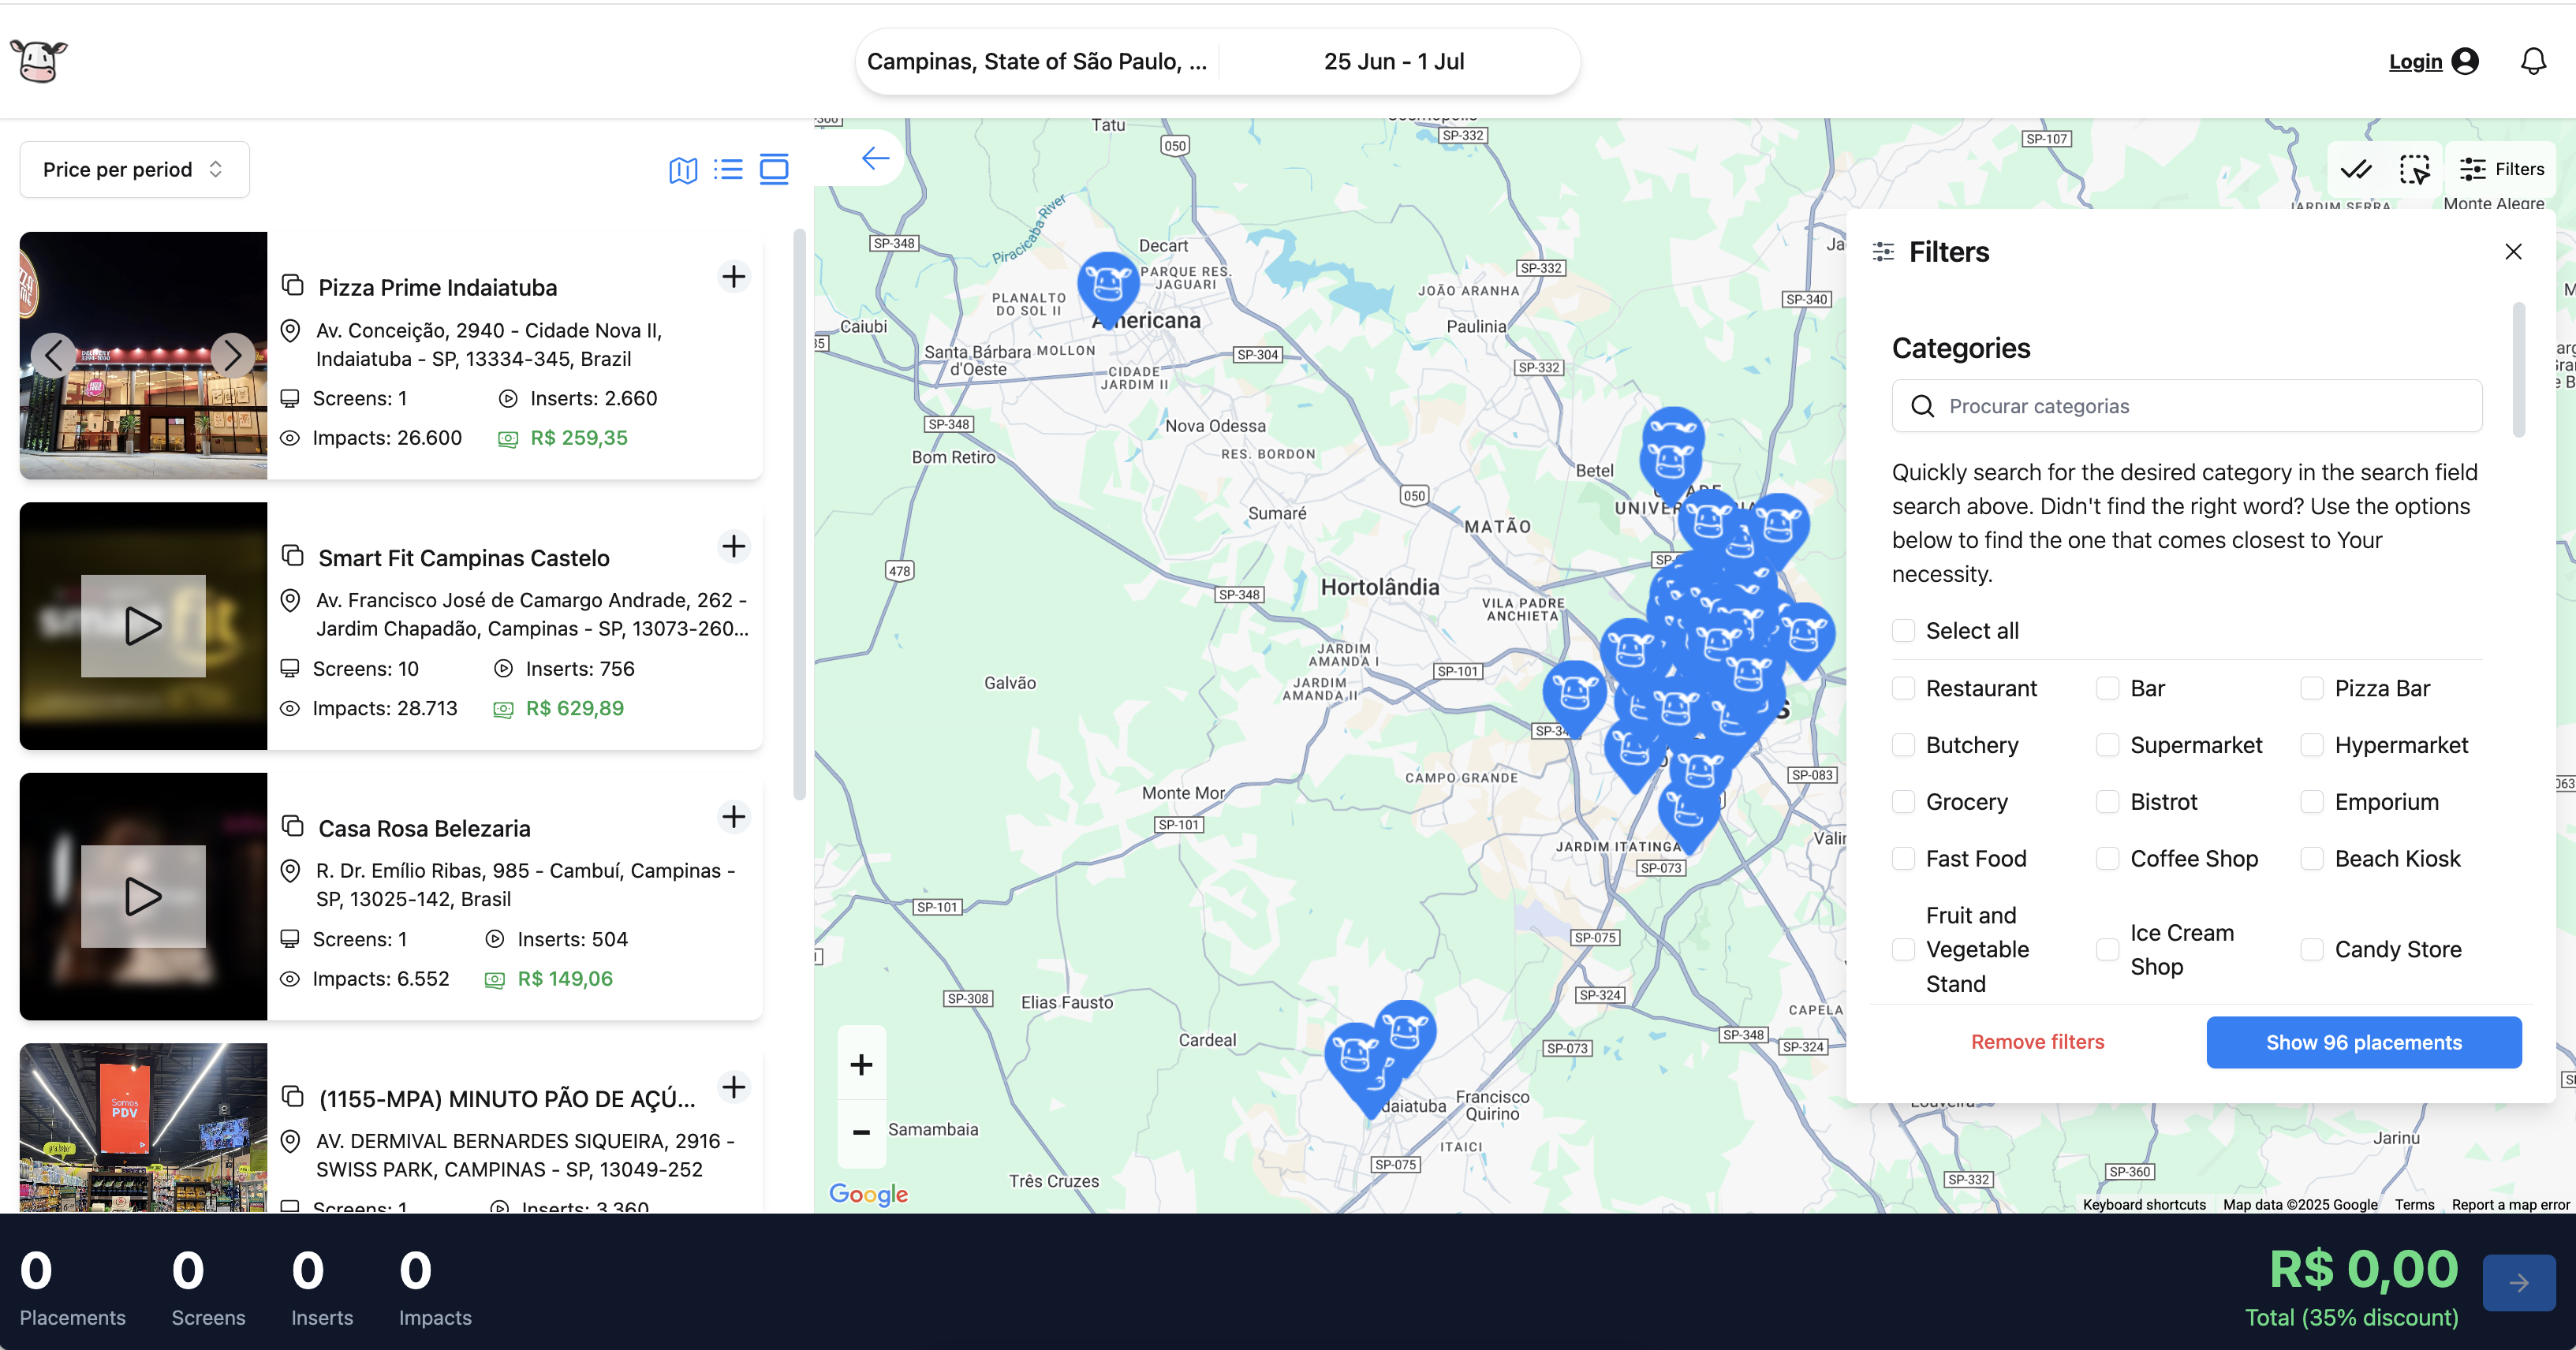Image resolution: width=2576 pixels, height=1350 pixels.
Task: Open the location search field Campinas
Action: (x=1036, y=62)
